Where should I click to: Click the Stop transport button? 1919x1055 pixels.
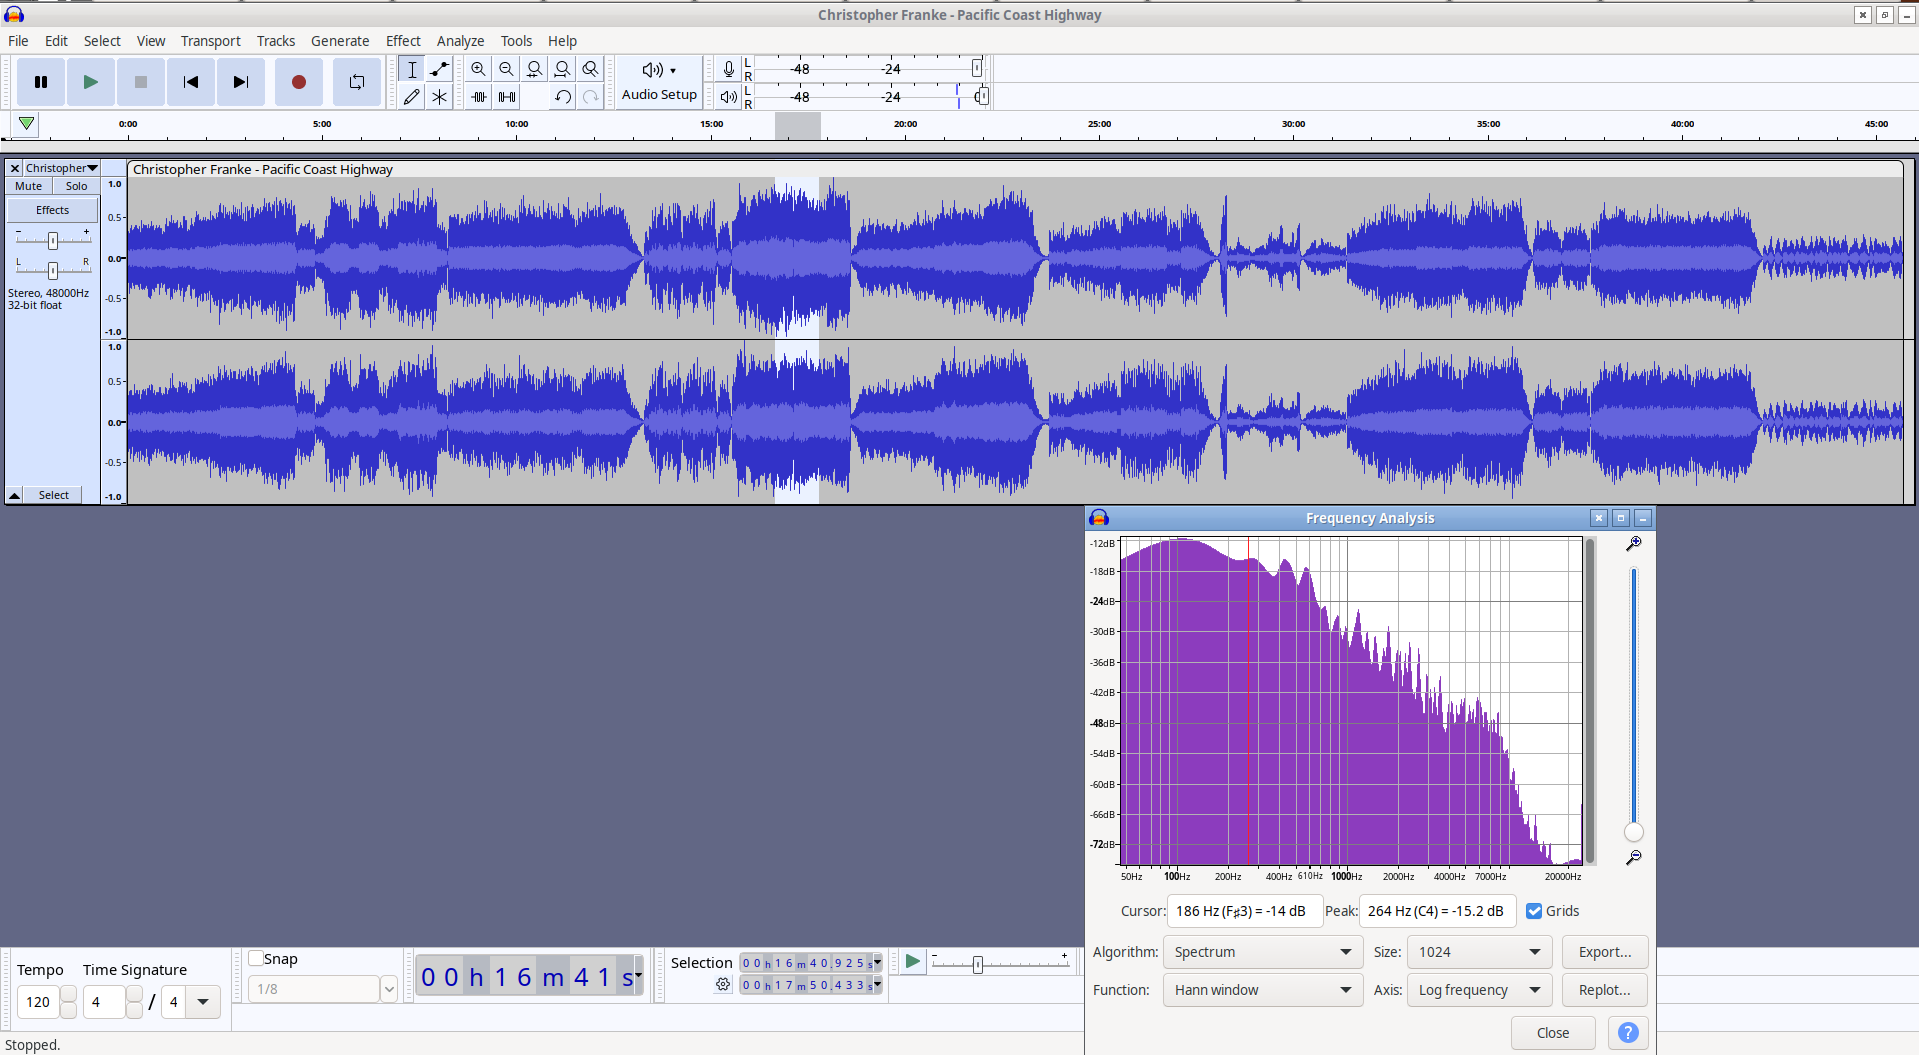(141, 82)
